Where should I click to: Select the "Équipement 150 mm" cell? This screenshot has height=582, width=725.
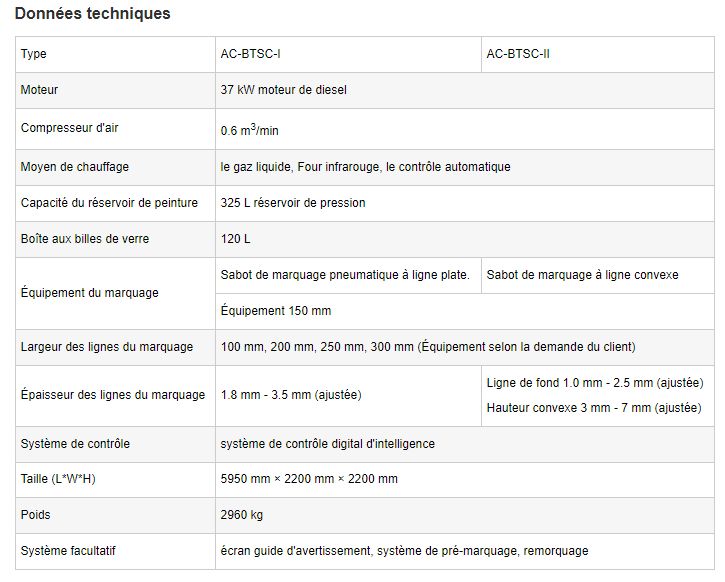tap(276, 311)
